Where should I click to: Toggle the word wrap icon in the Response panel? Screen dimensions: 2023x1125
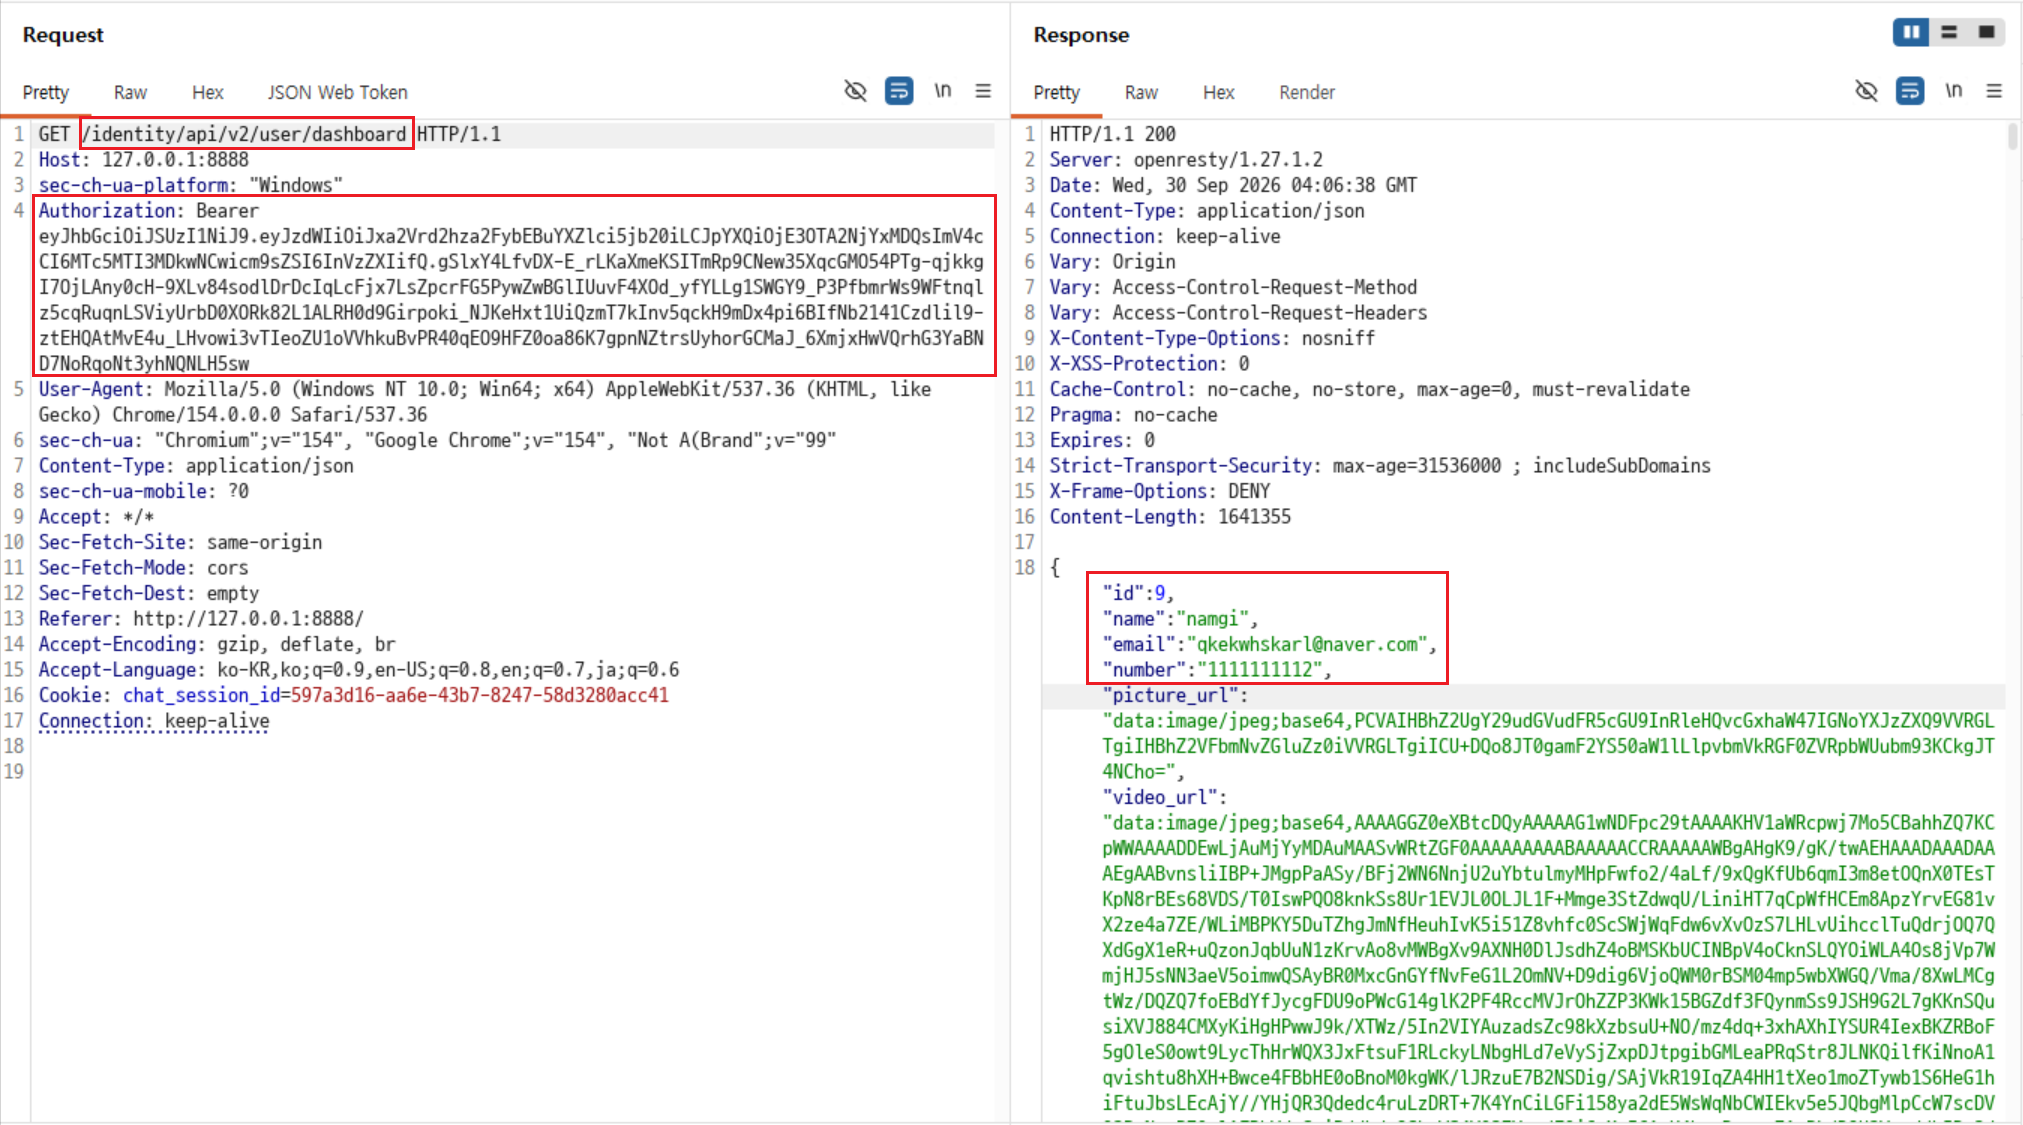click(x=1910, y=91)
